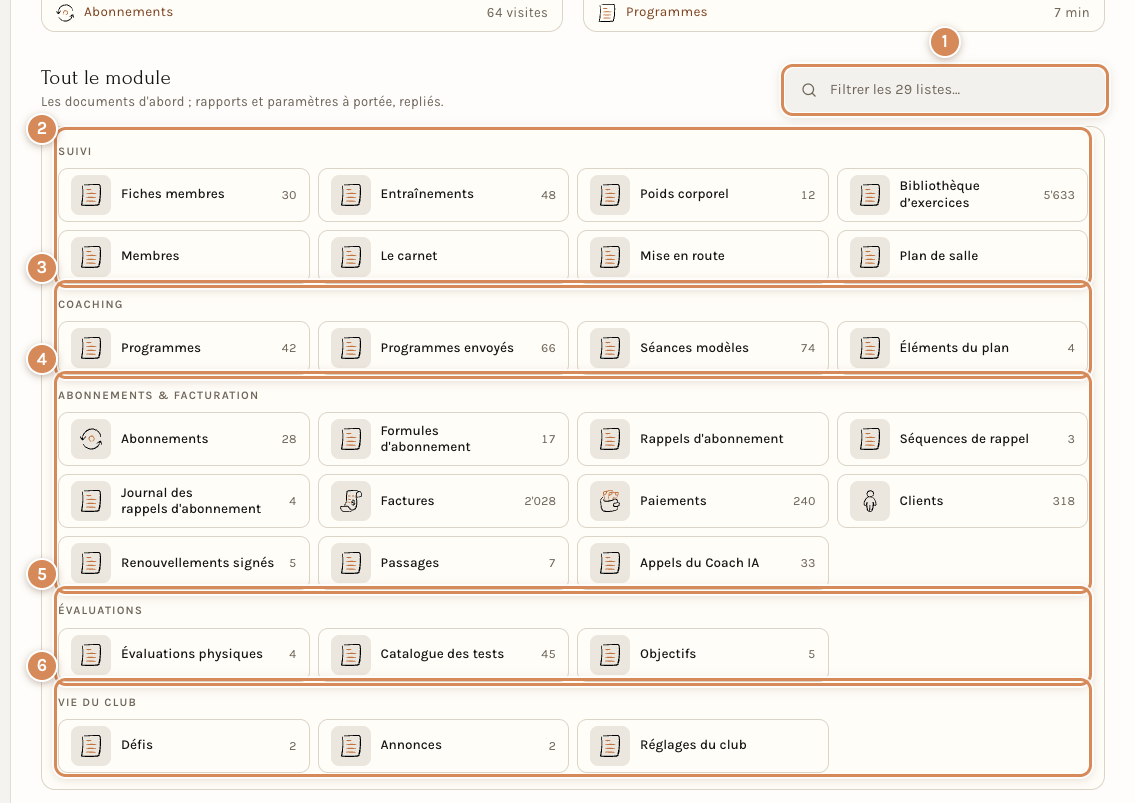This screenshot has height=803, width=1135.
Task: Click the Plan de salle label
Action: (x=939, y=256)
